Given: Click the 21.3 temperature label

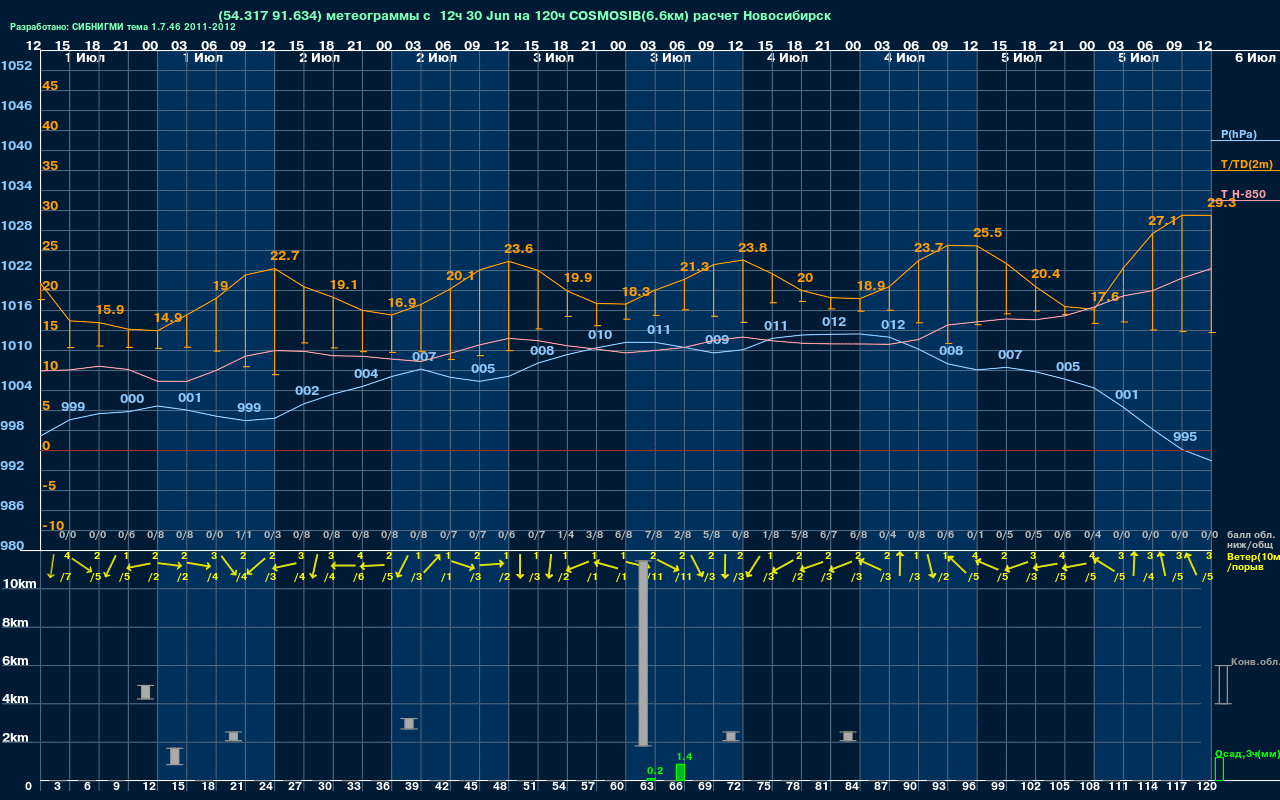Looking at the screenshot, I should [x=695, y=267].
